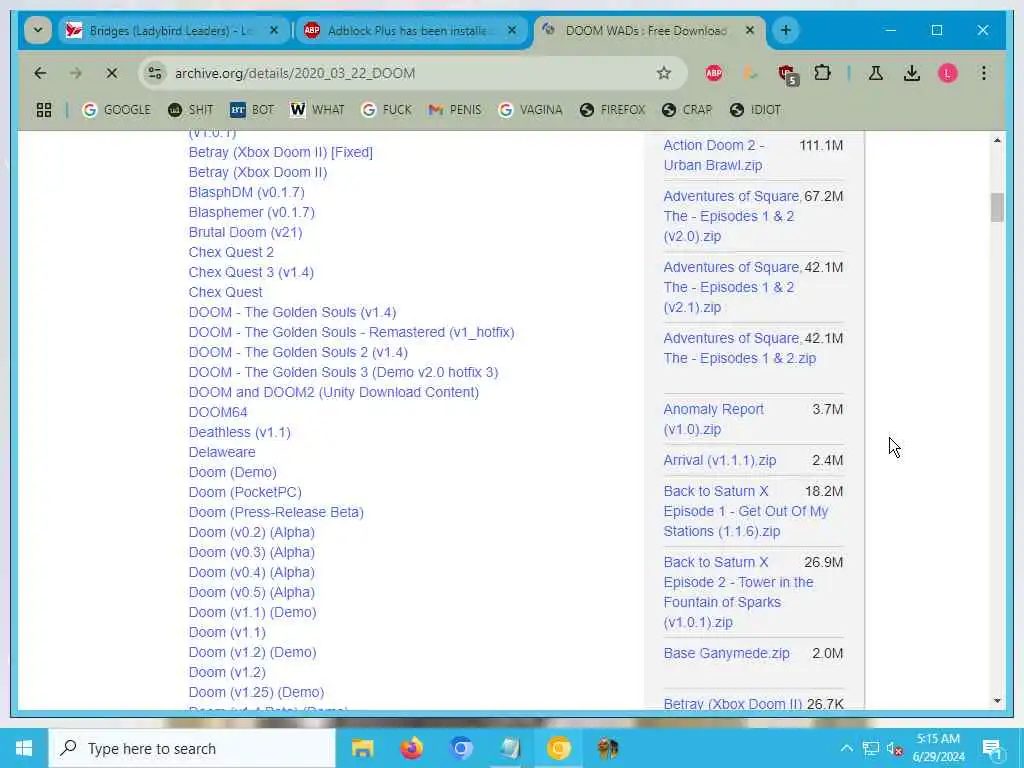Open Doom (v0.4) (Alpha) link
This screenshot has height=768, width=1024.
coord(251,572)
